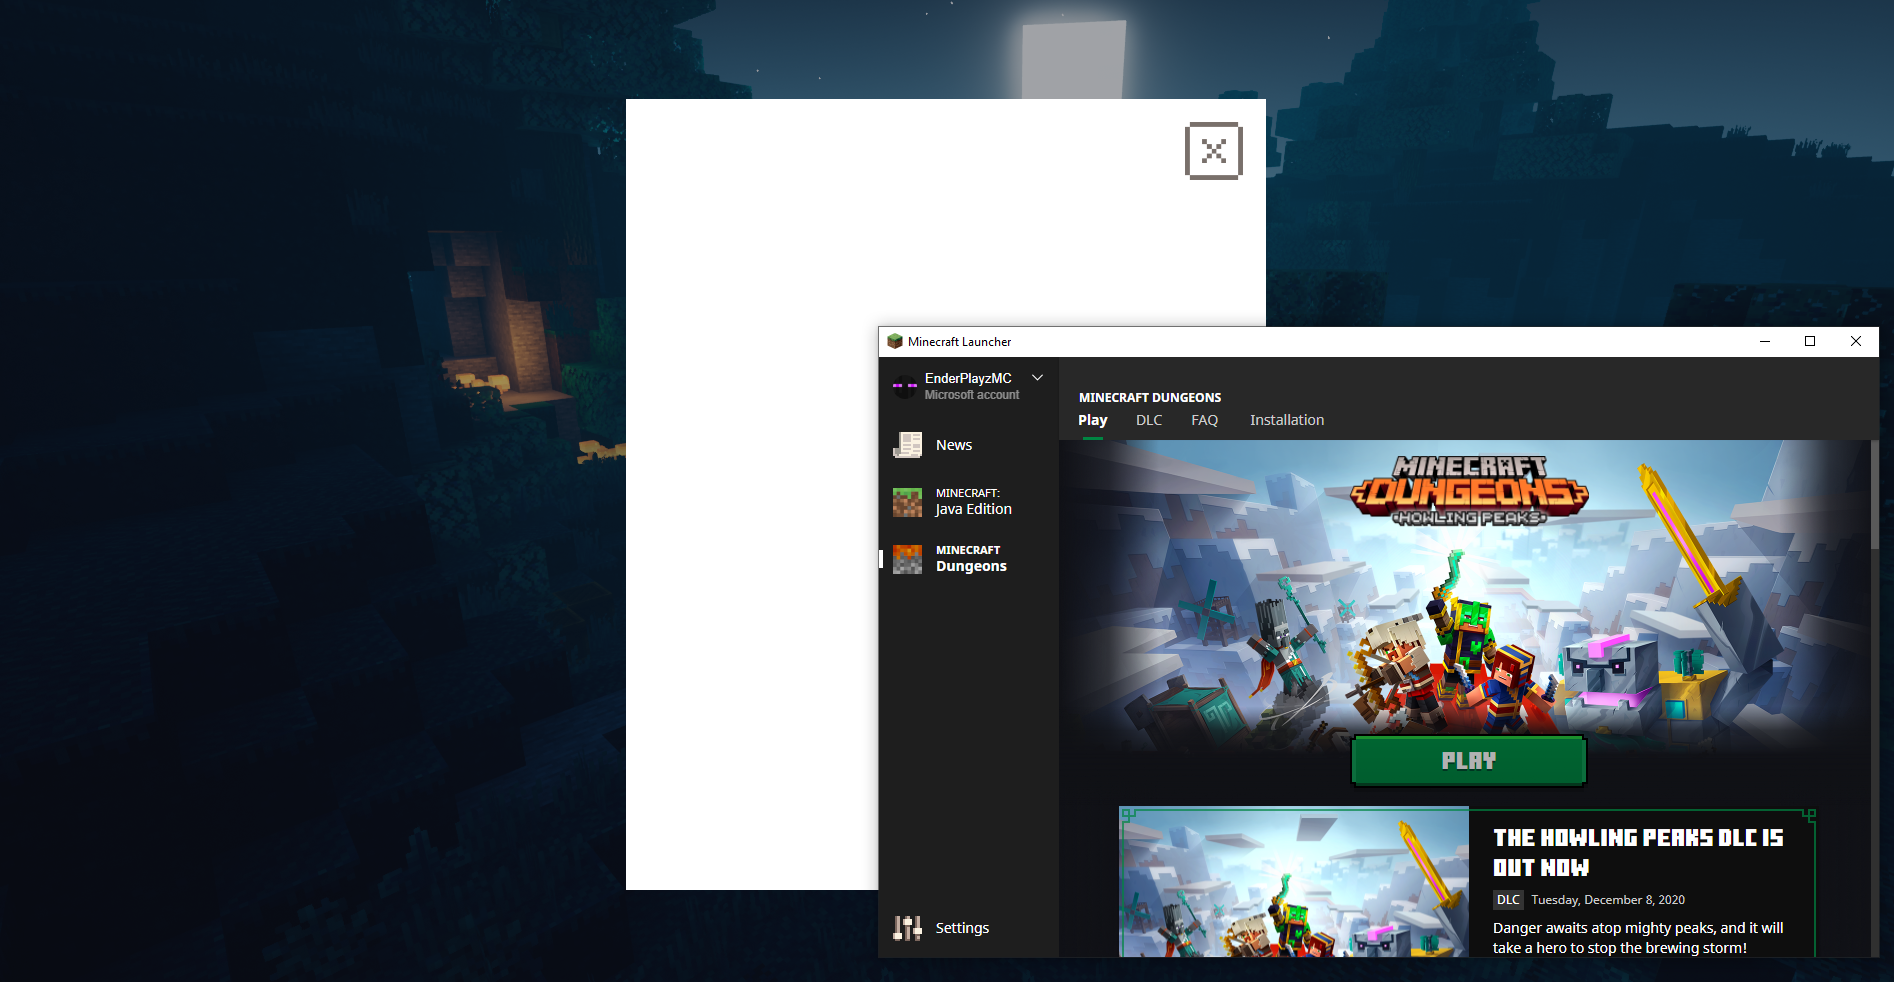This screenshot has height=982, width=1894.
Task: Click the Minecraft Launcher title bar app icon
Action: tap(895, 342)
